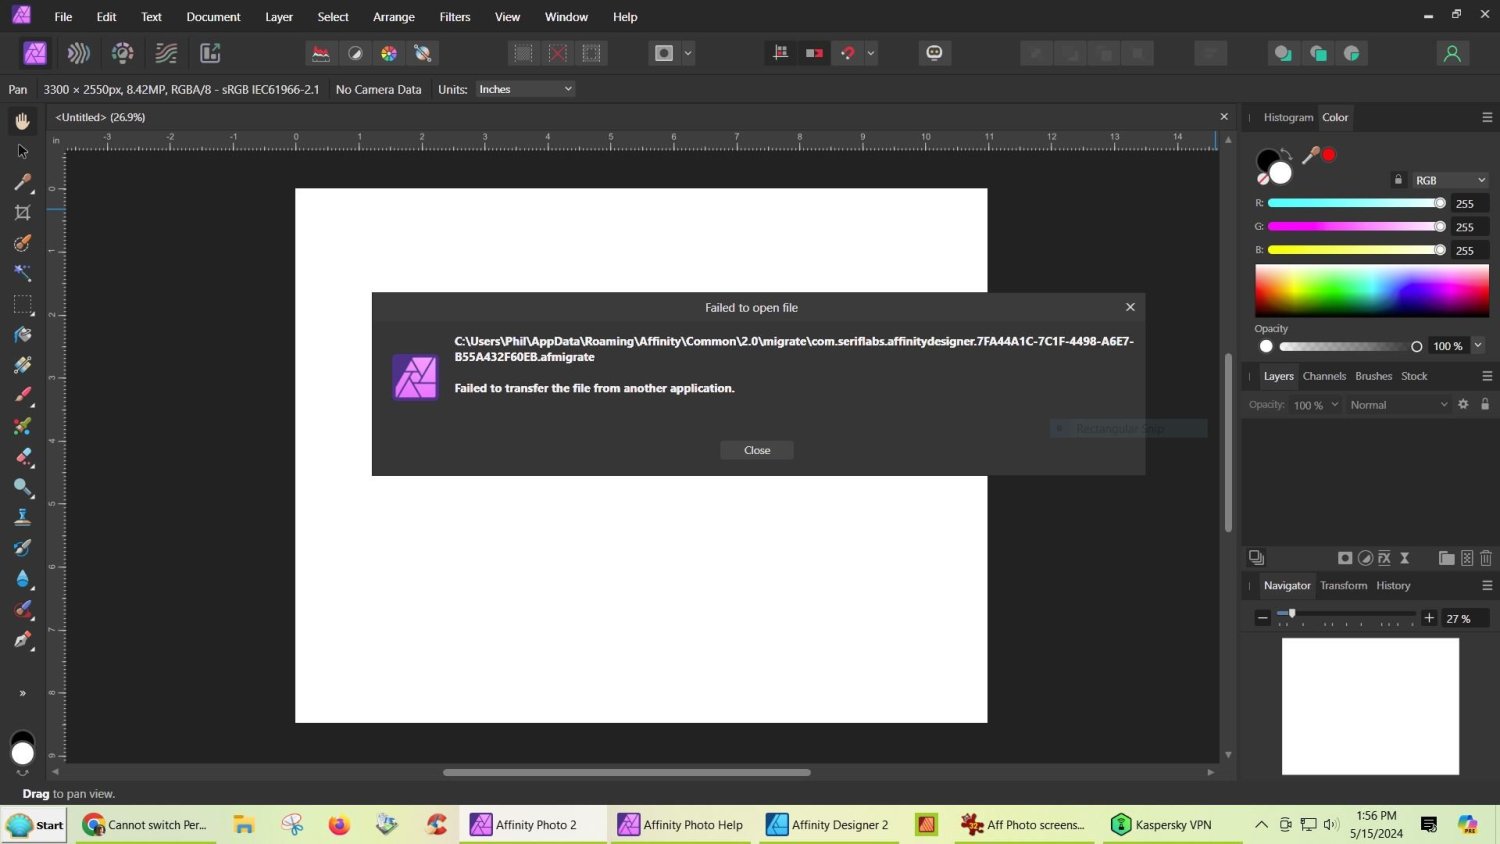
Task: Activate the Crop tool
Action: (22, 212)
